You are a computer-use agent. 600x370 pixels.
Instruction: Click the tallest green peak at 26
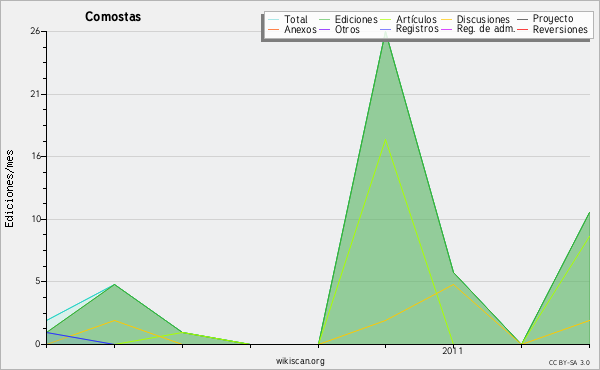pyautogui.click(x=386, y=32)
